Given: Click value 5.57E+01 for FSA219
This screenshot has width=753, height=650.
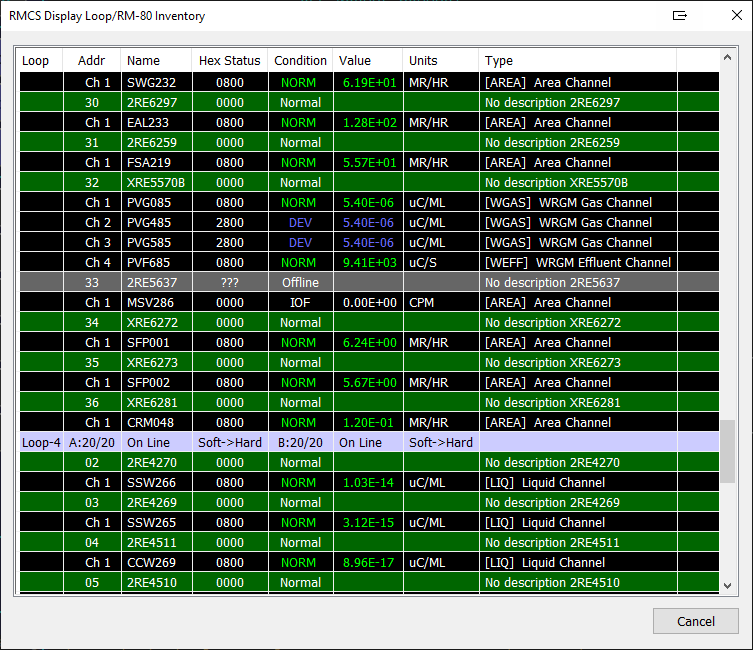Looking at the screenshot, I should [370, 163].
